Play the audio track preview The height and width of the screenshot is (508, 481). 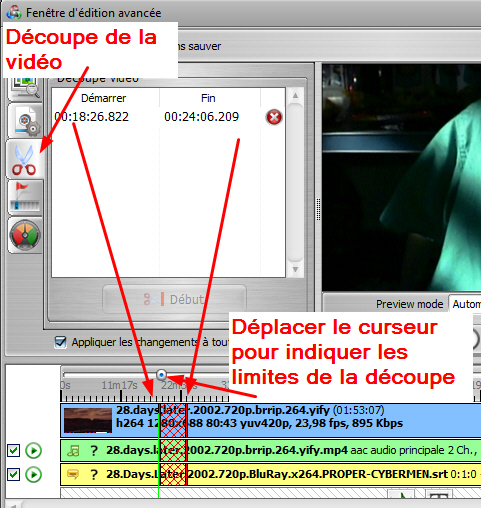coord(34,451)
